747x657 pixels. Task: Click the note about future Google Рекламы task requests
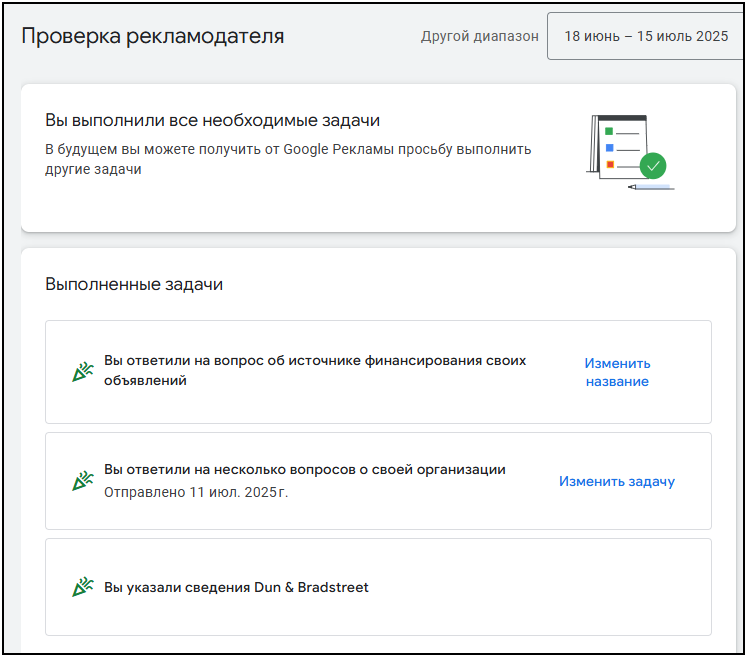click(288, 159)
